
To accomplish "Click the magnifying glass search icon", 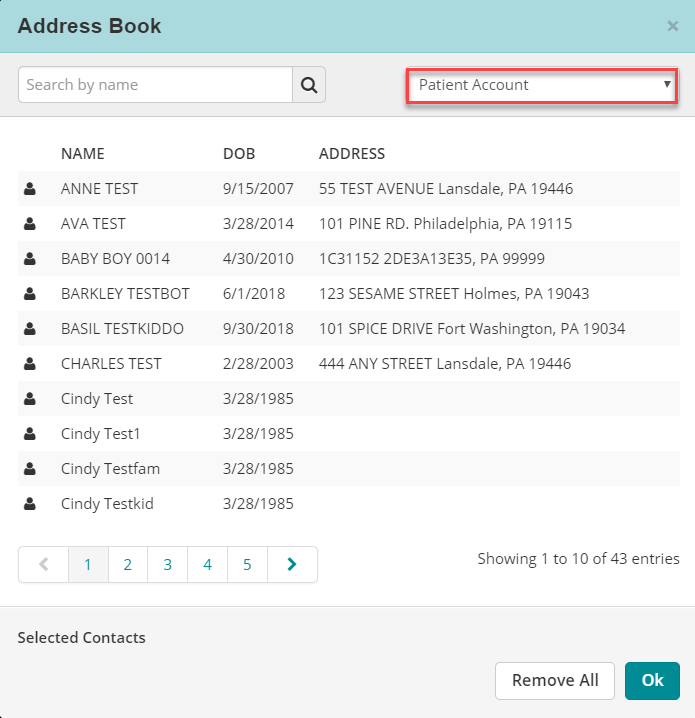I will tap(309, 85).
